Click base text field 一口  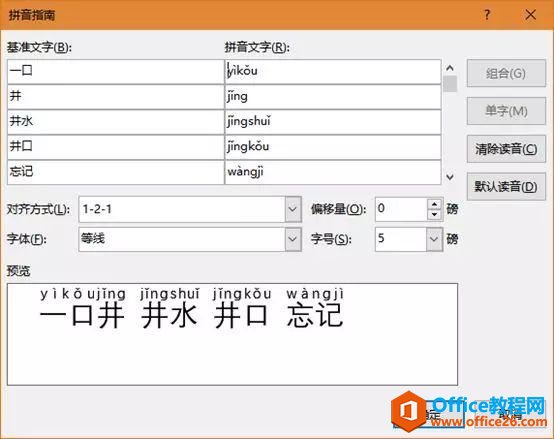tap(116, 72)
